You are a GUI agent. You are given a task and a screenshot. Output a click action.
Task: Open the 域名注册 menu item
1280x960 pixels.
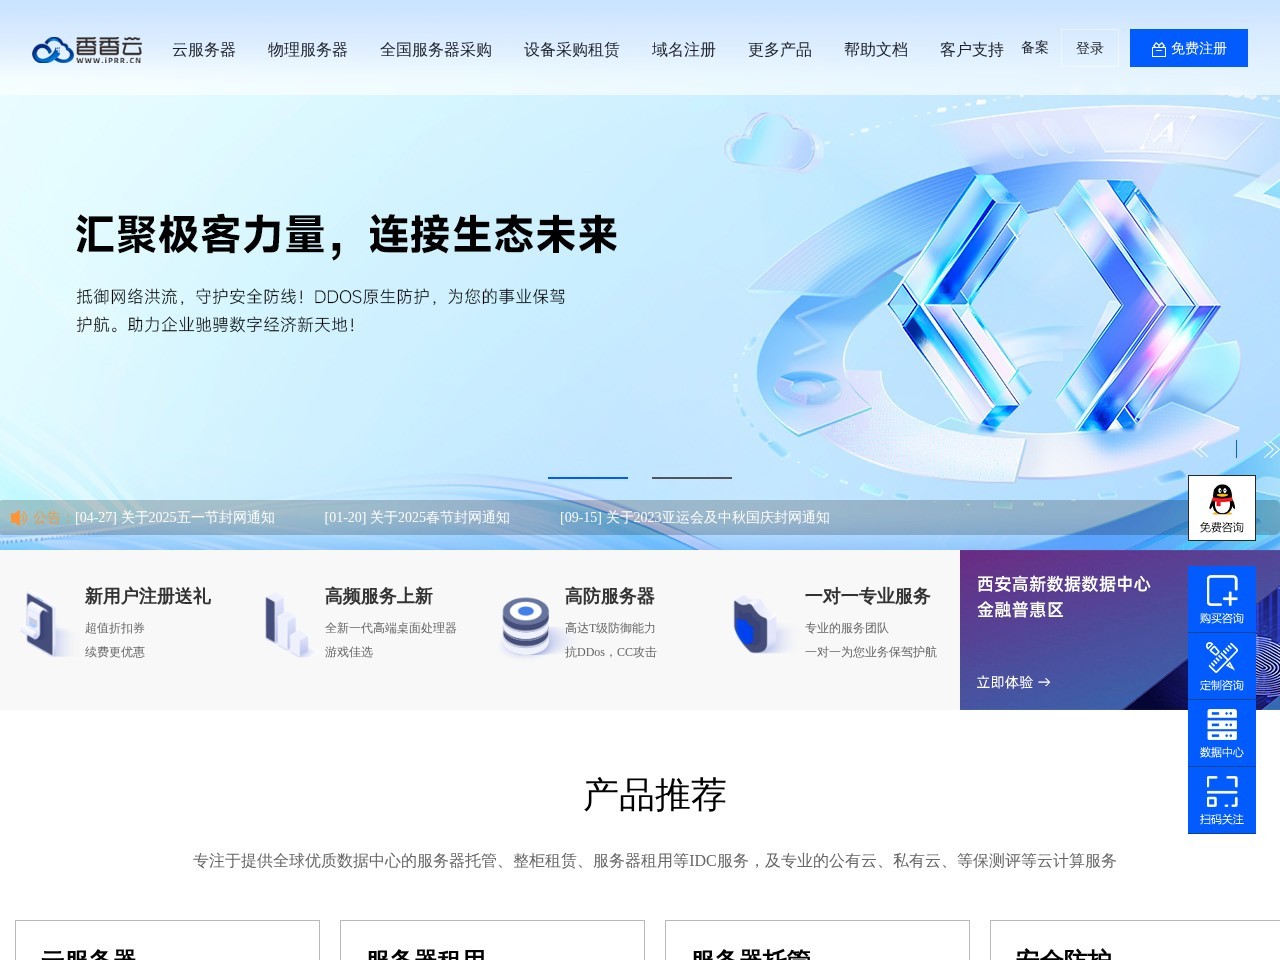coord(684,49)
